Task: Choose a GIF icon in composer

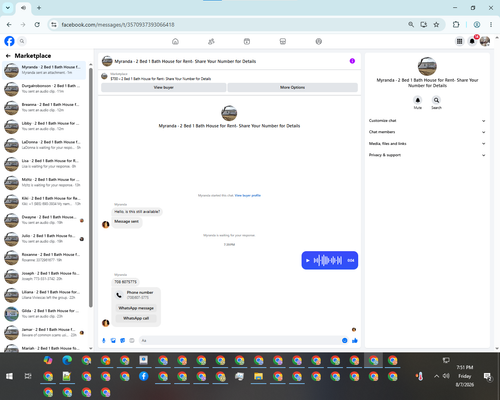Action: tap(132, 340)
